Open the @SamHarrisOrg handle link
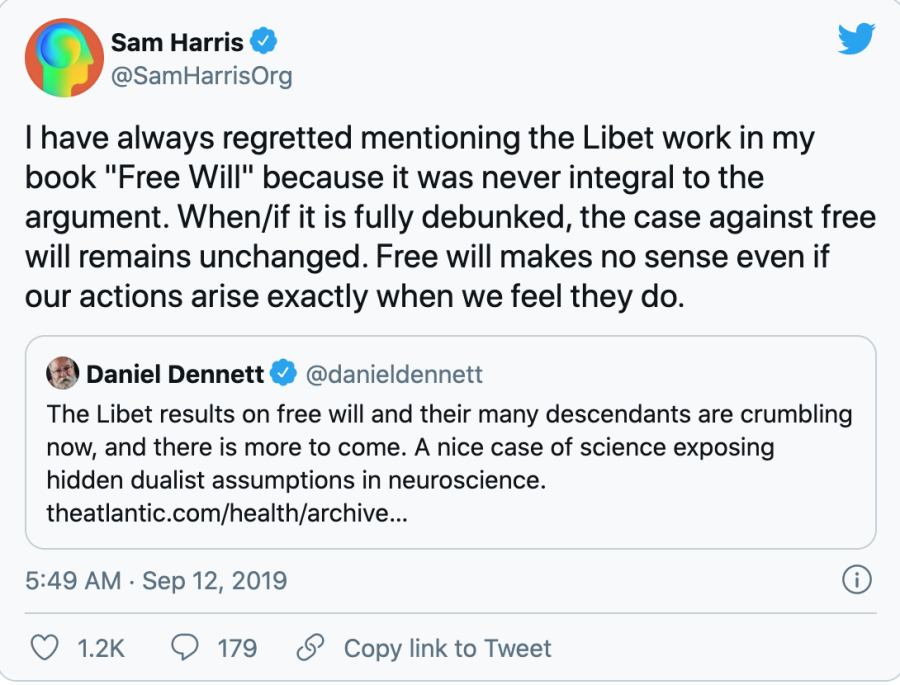Viewport: 900px width, 685px height. (x=201, y=76)
